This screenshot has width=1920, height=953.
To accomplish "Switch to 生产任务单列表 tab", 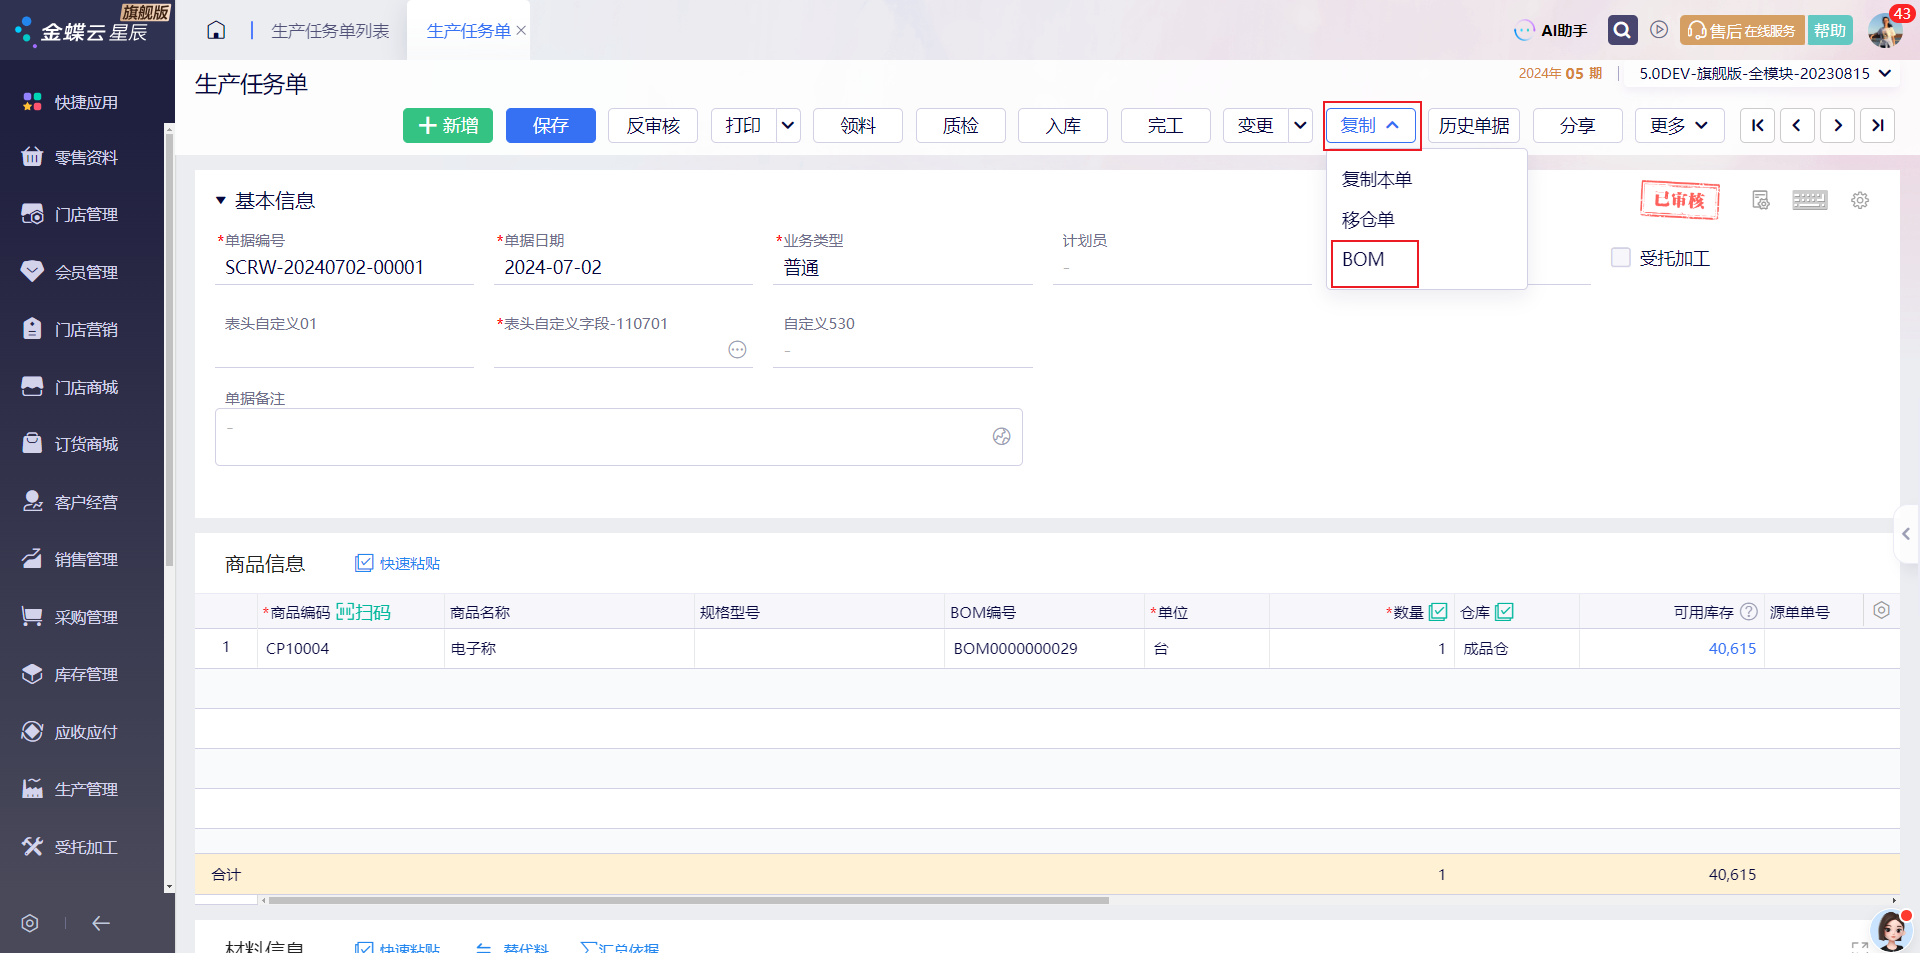I will [330, 31].
